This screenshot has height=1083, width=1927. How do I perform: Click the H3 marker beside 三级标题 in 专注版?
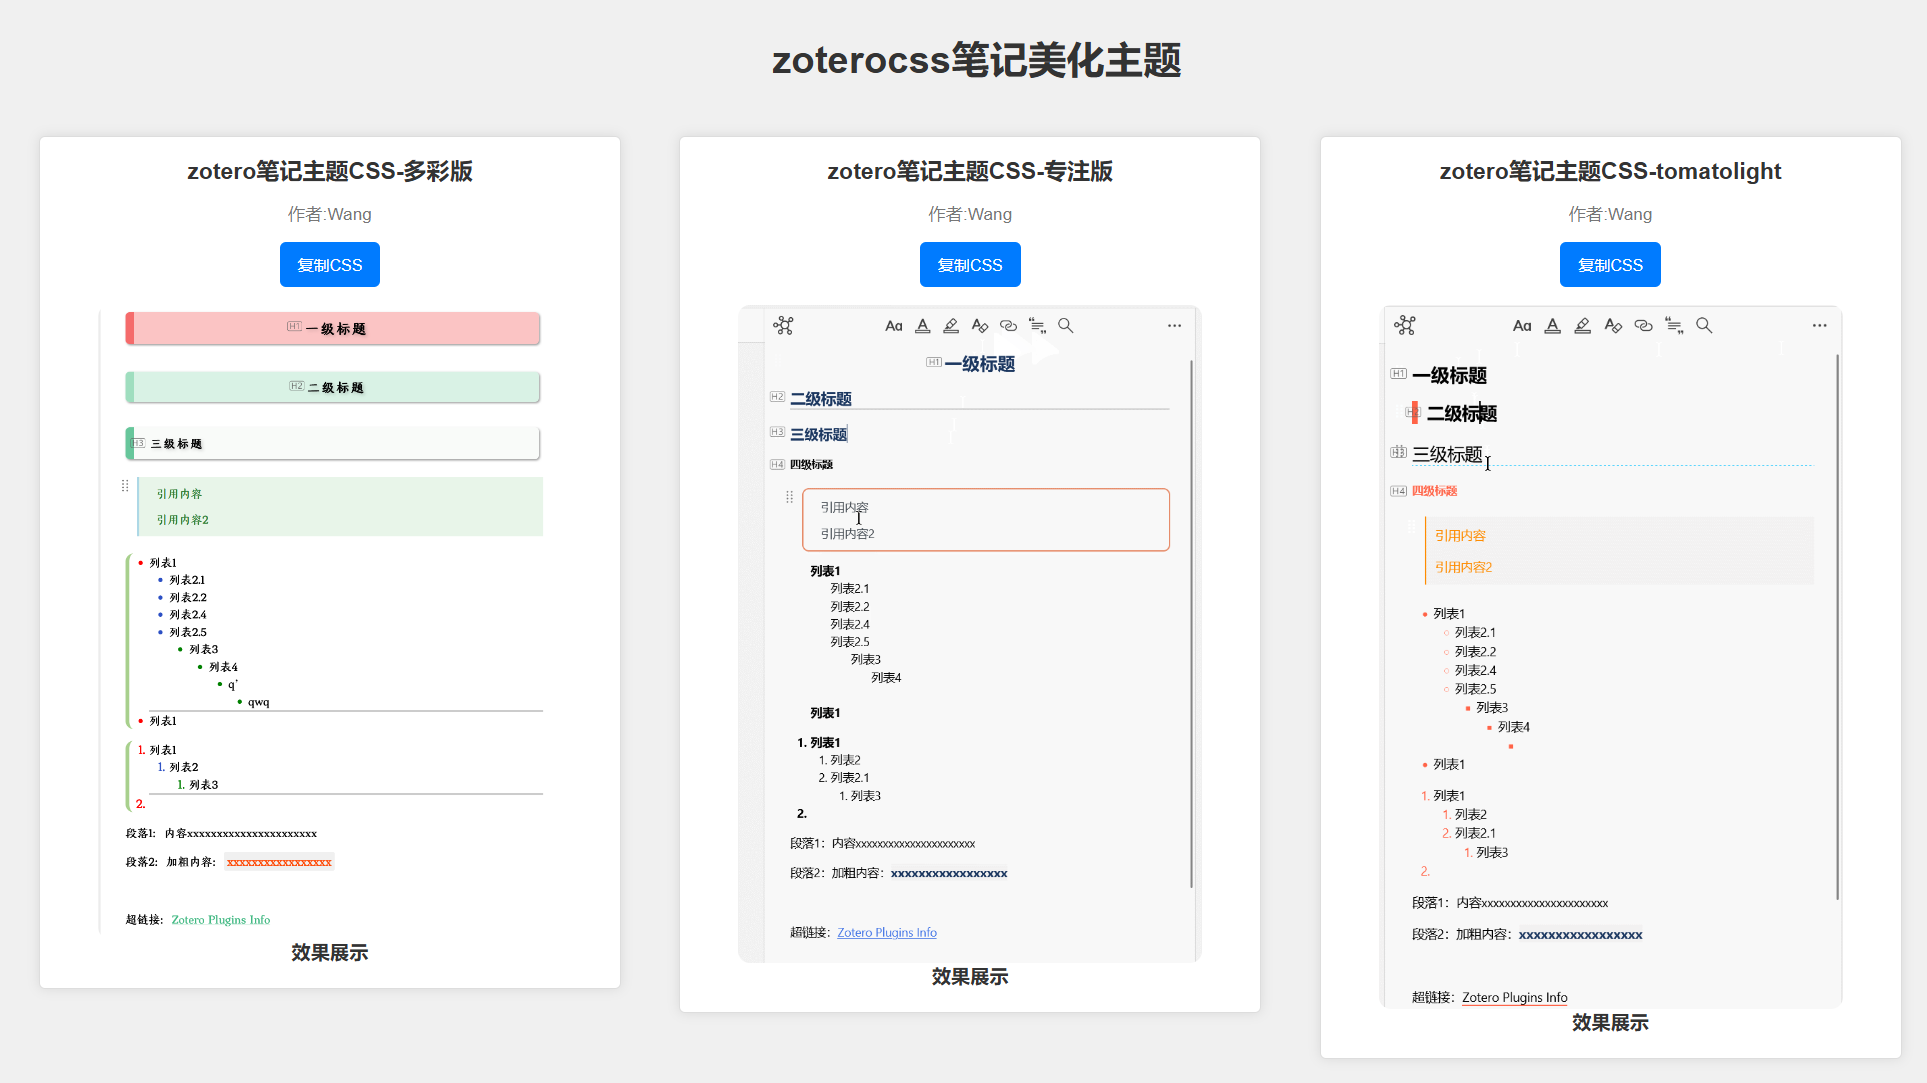(777, 432)
